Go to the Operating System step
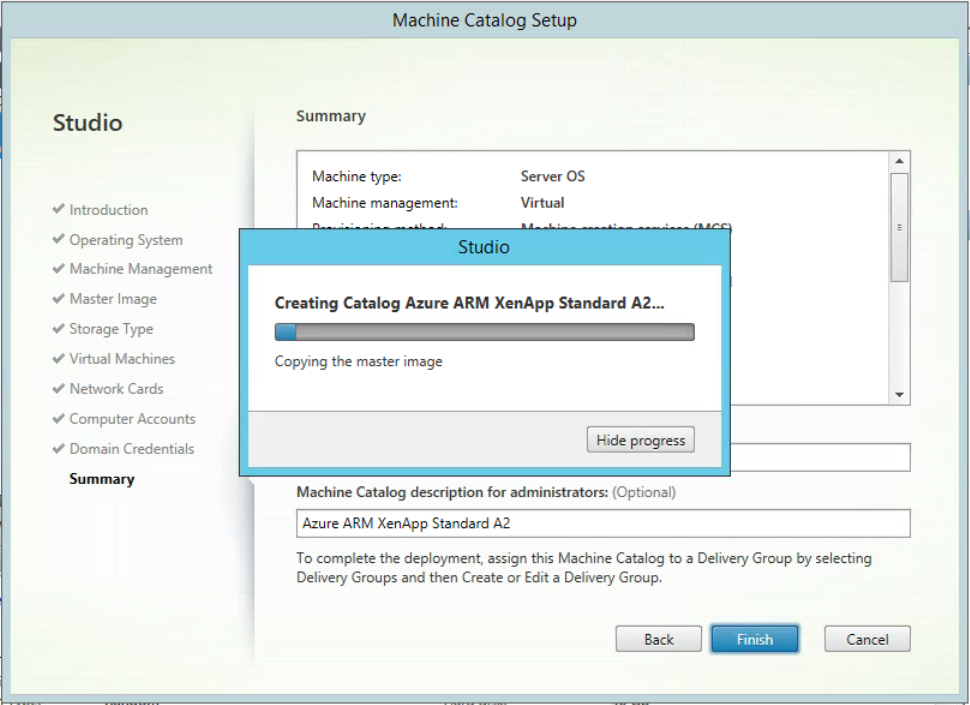Viewport: 970px width, 705px height. [x=126, y=240]
